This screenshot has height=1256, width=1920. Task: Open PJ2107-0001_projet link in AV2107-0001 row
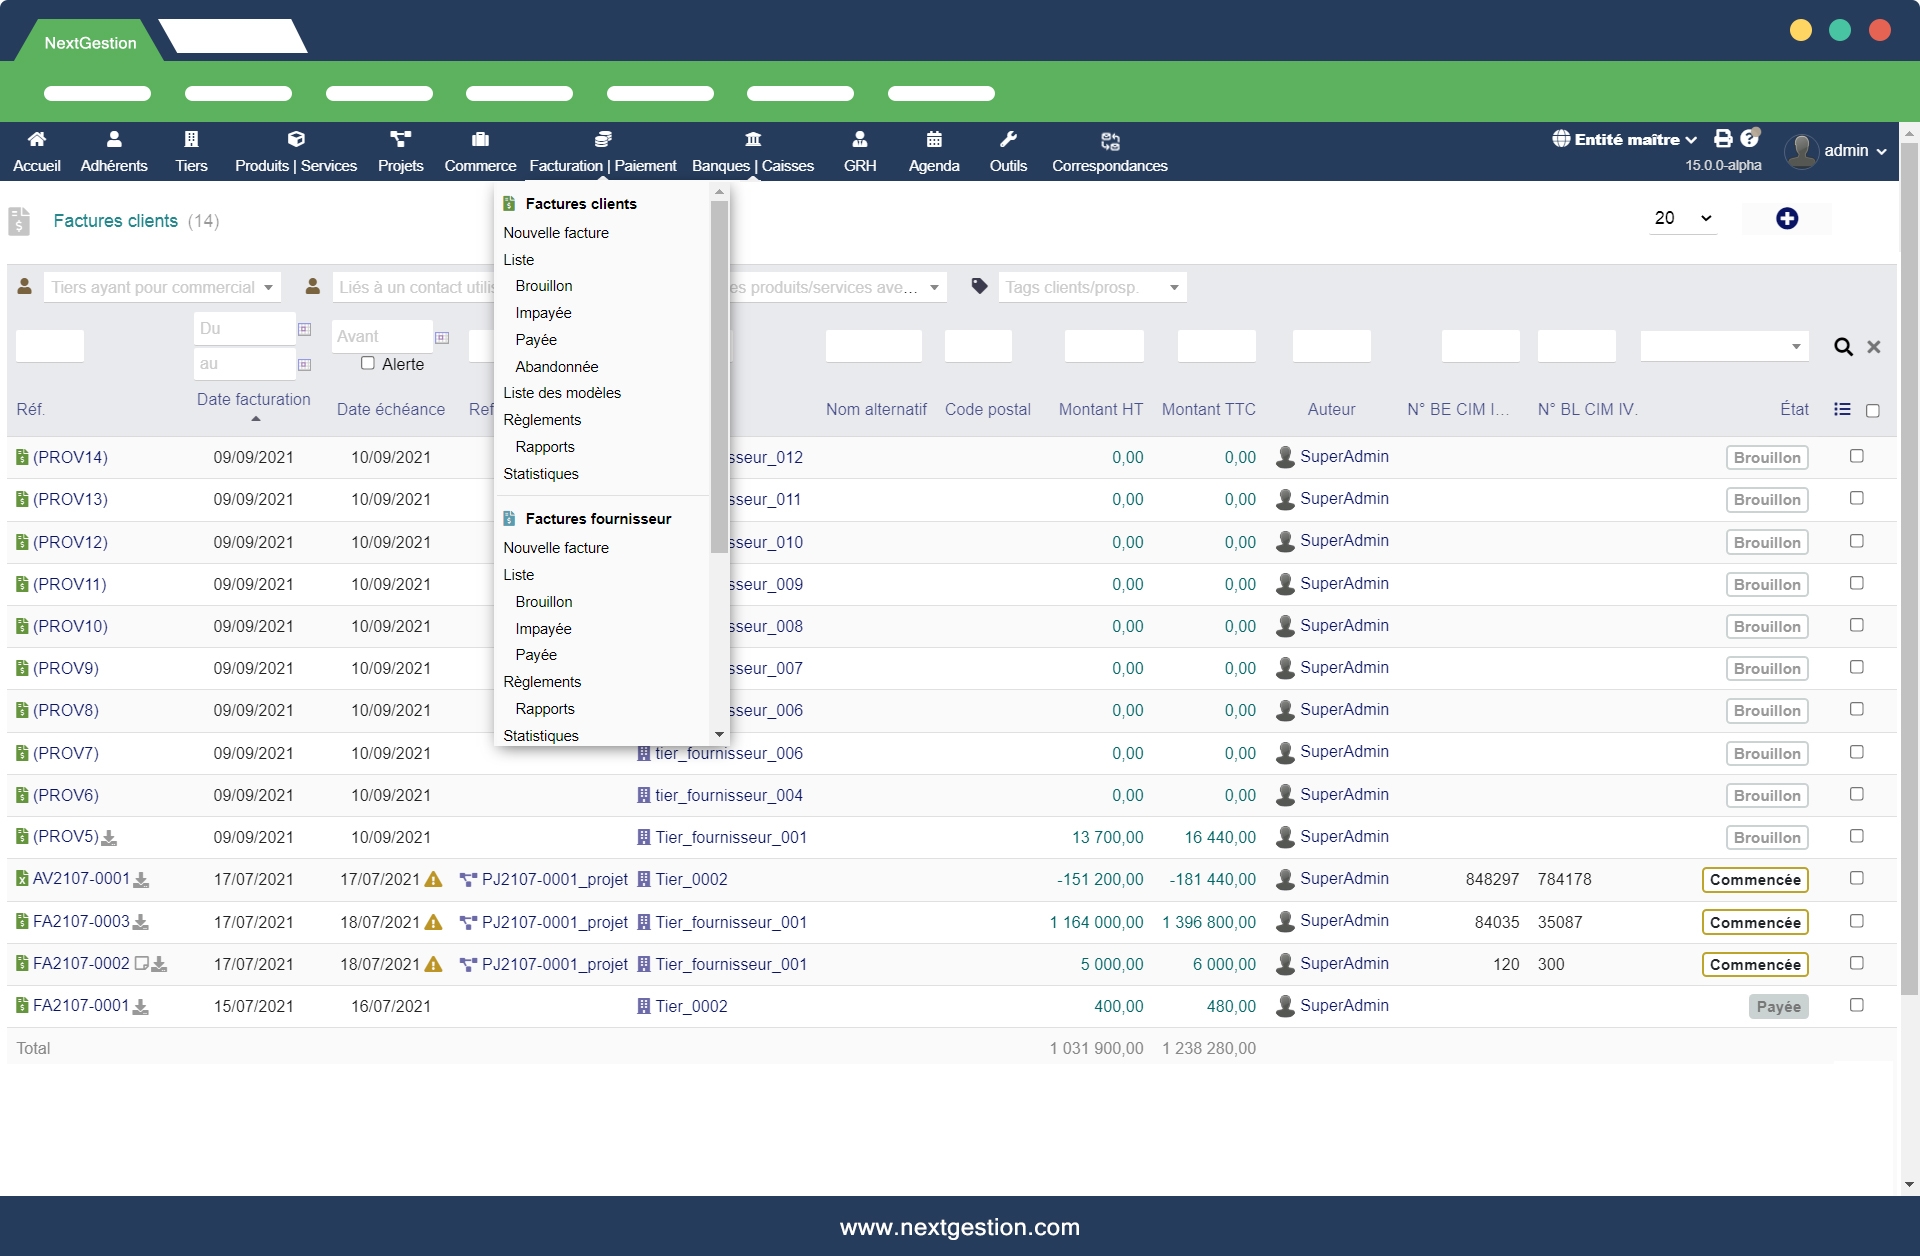[x=554, y=879]
